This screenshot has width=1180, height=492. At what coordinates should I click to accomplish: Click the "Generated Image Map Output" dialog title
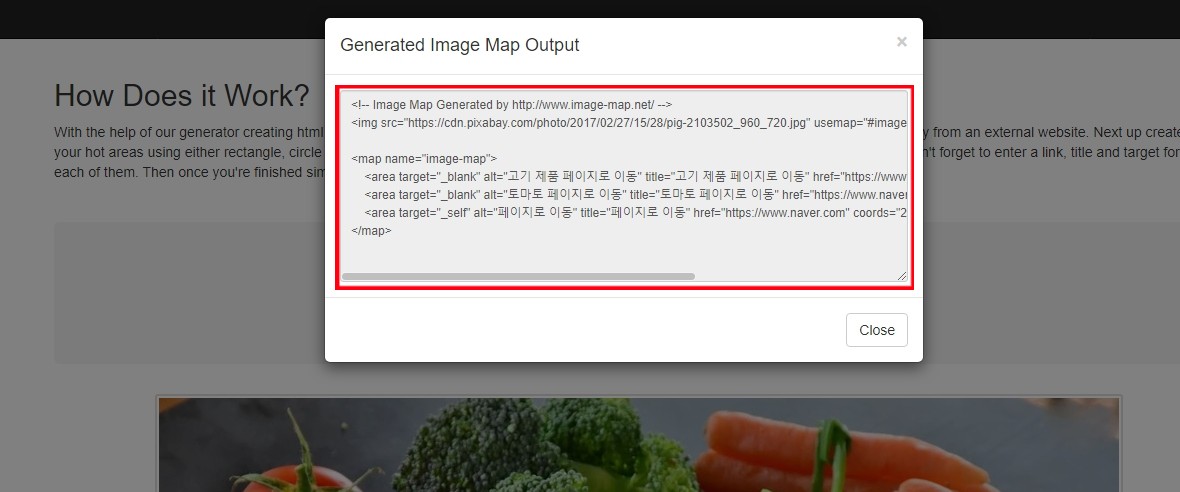(x=460, y=44)
